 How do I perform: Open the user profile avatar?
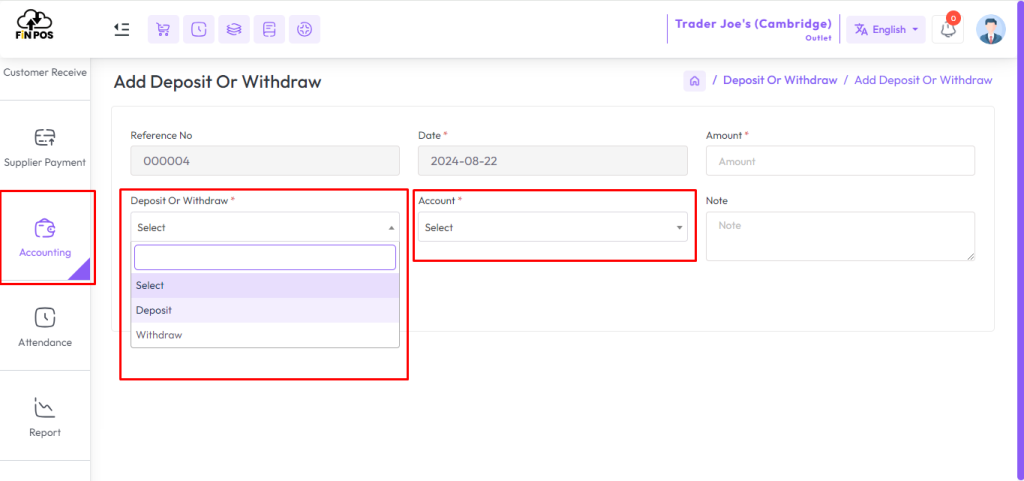991,29
